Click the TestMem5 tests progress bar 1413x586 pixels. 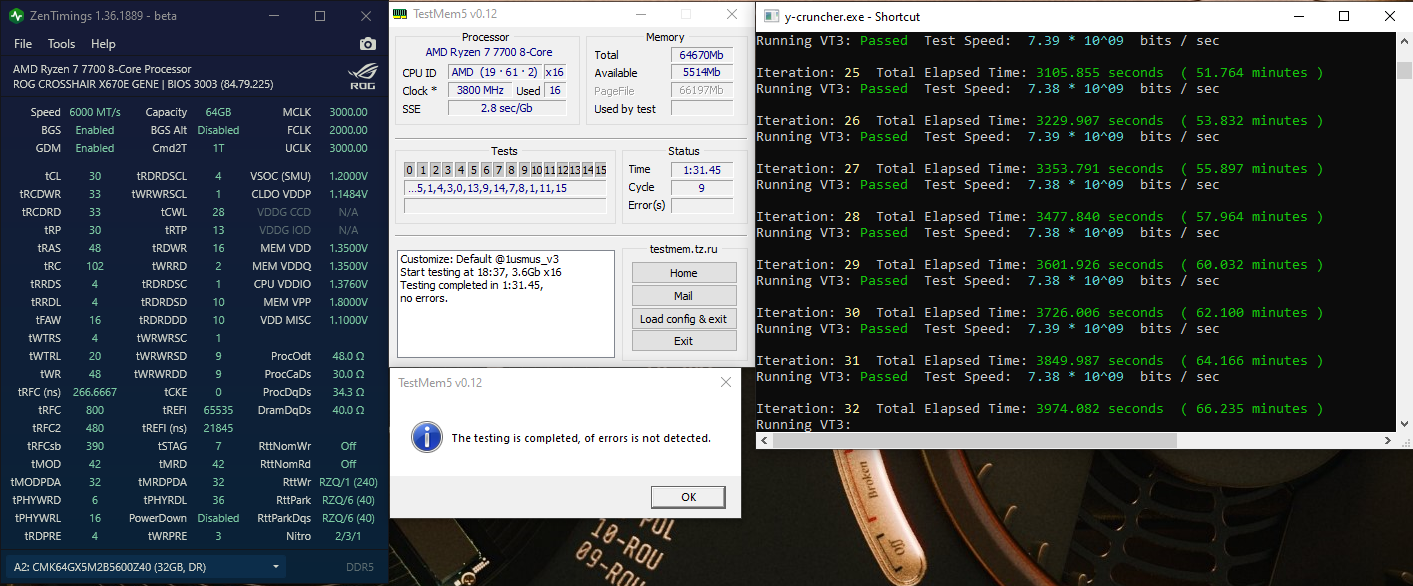(505, 206)
